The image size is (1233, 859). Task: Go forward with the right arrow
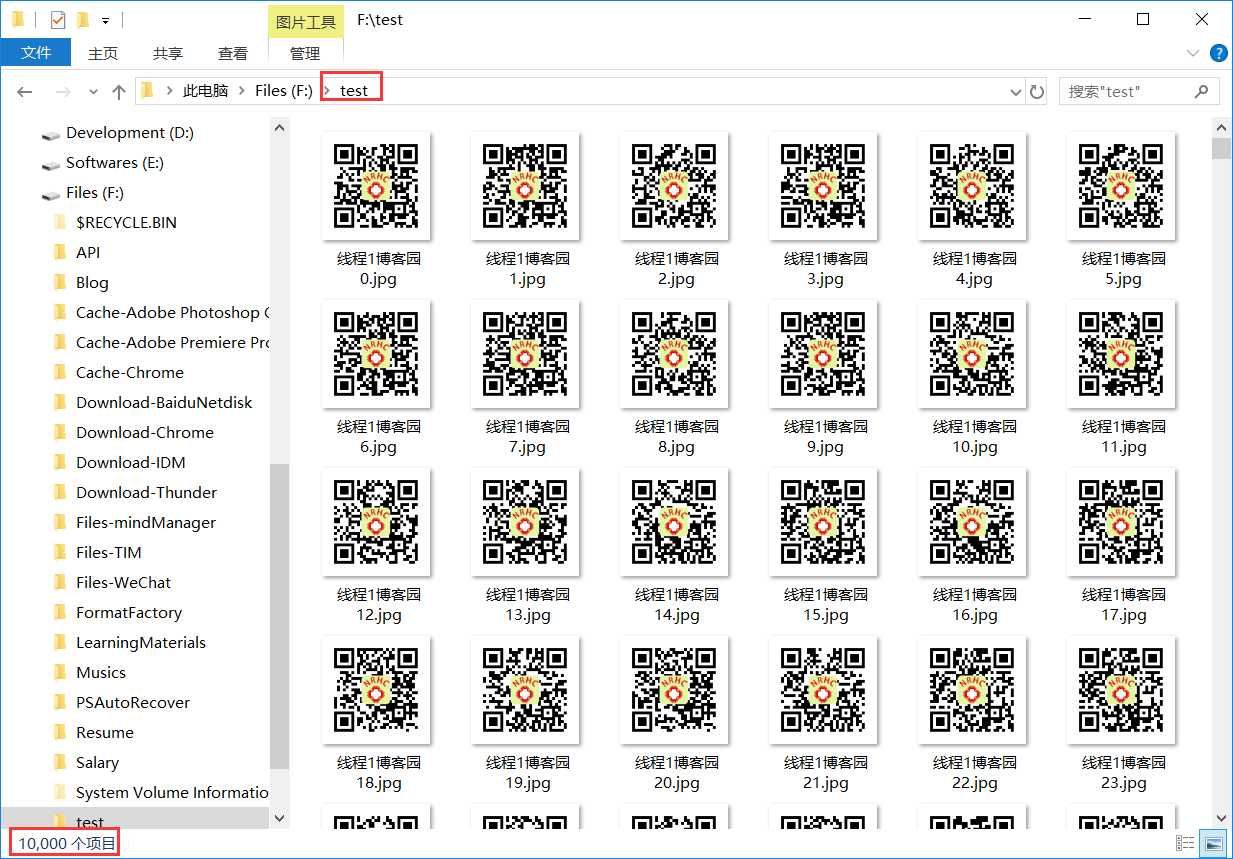tap(62, 91)
